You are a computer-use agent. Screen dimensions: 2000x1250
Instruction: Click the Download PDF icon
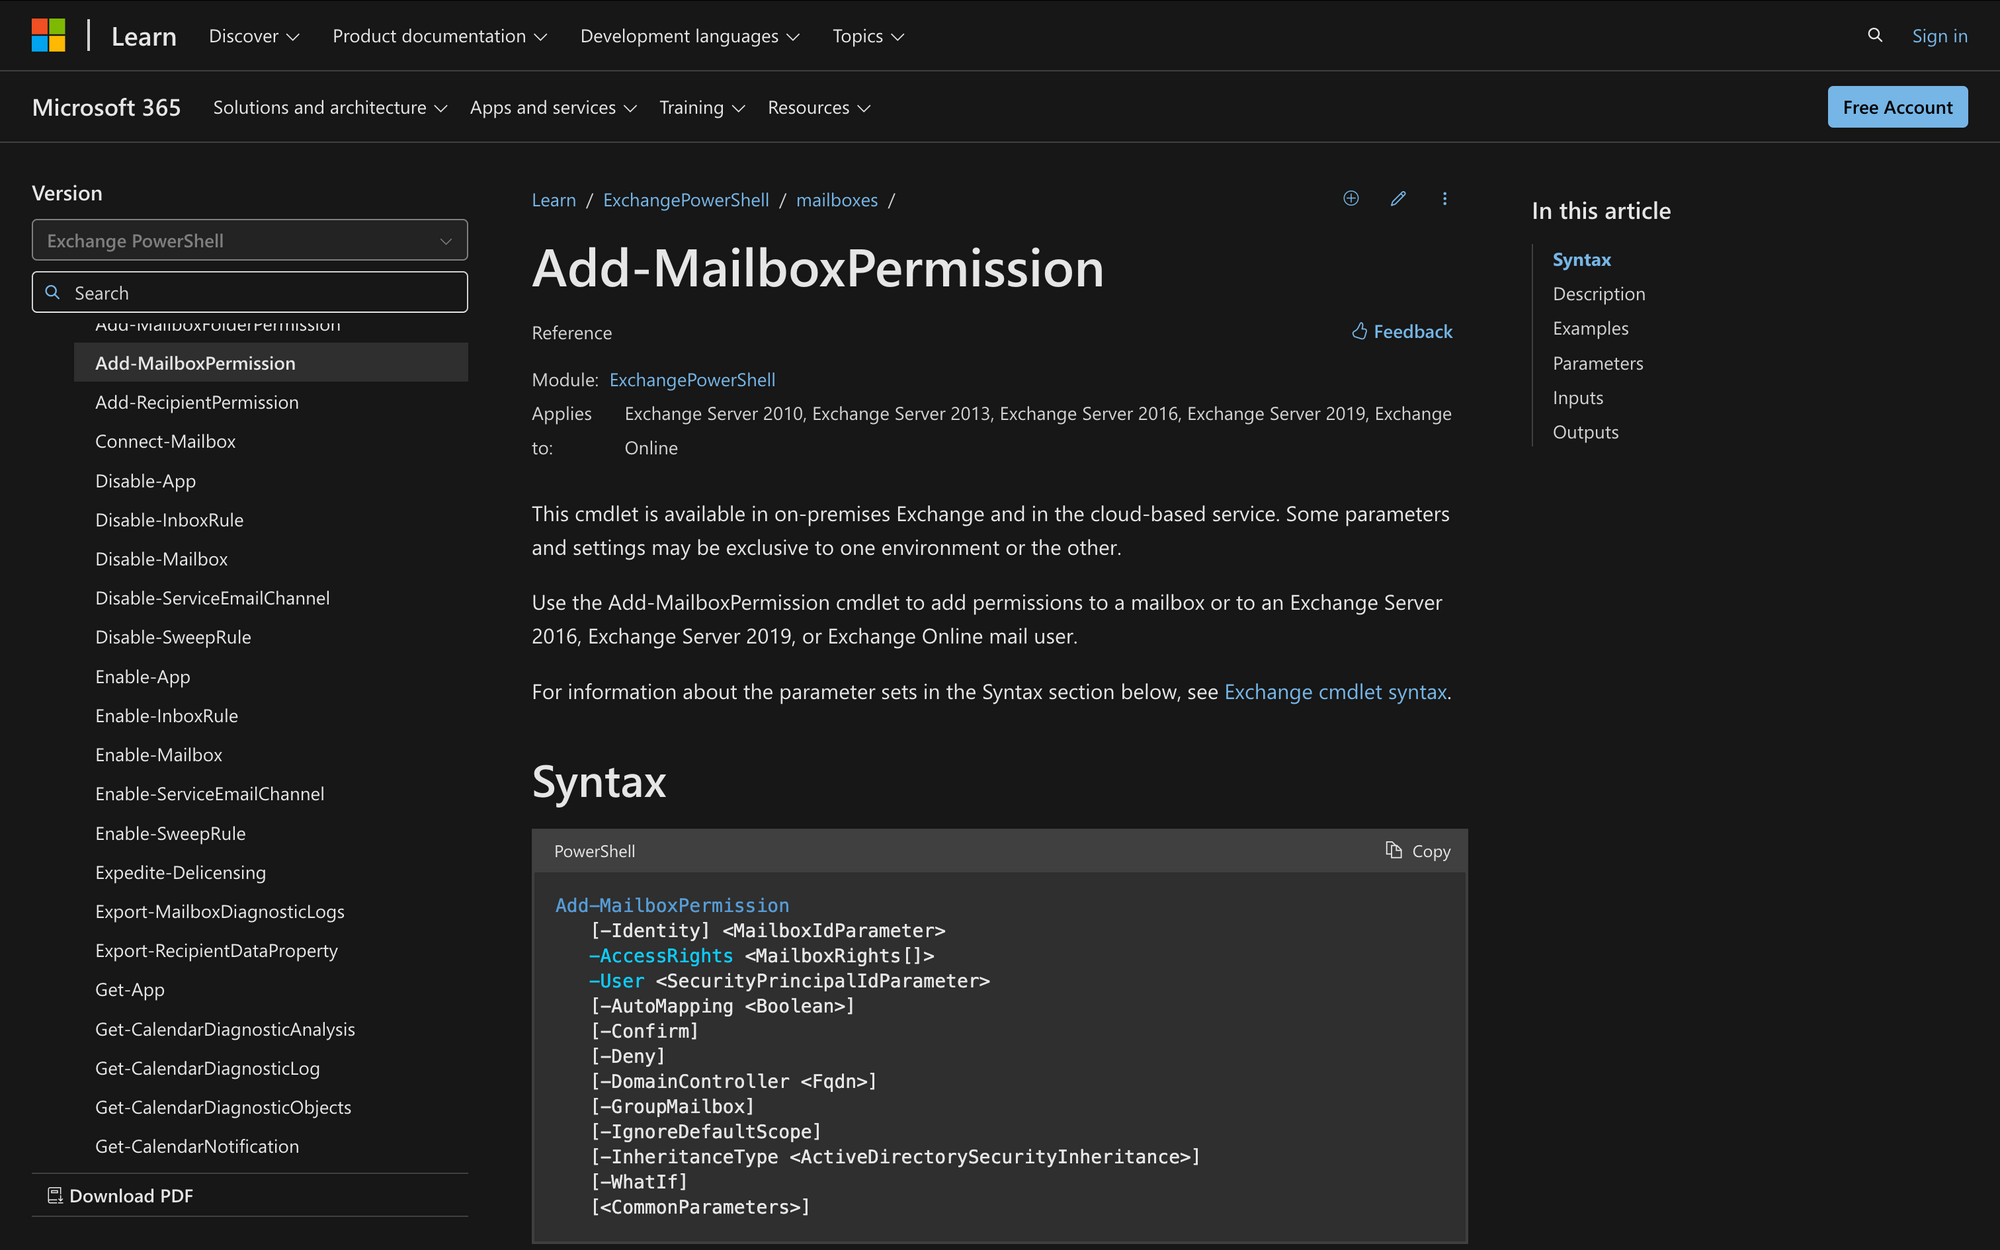(x=55, y=1194)
